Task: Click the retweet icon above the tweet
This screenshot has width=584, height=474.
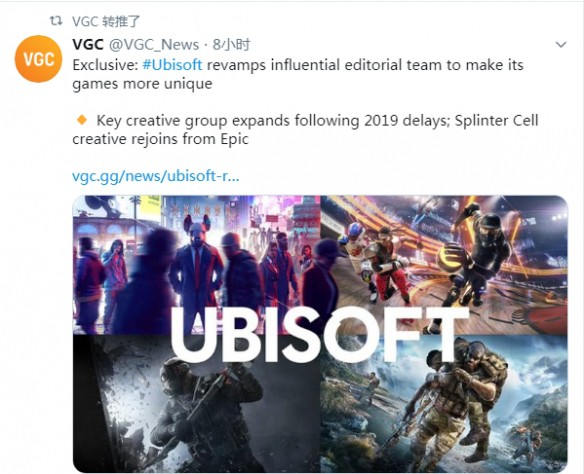Action: pos(56,21)
